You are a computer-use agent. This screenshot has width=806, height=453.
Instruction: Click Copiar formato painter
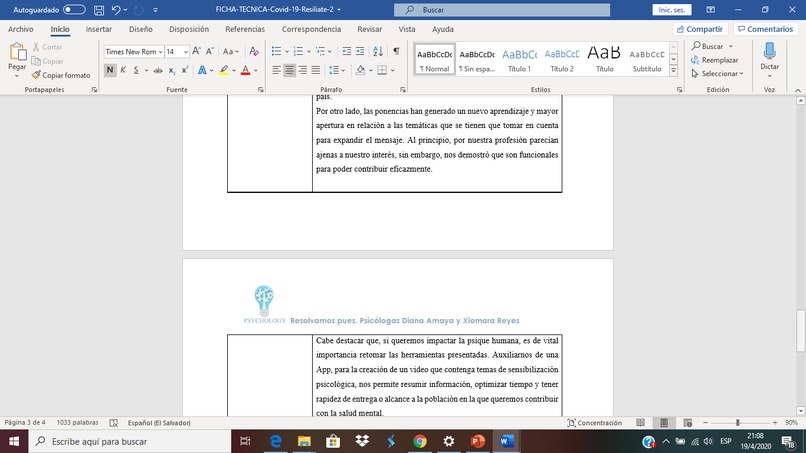click(61, 75)
